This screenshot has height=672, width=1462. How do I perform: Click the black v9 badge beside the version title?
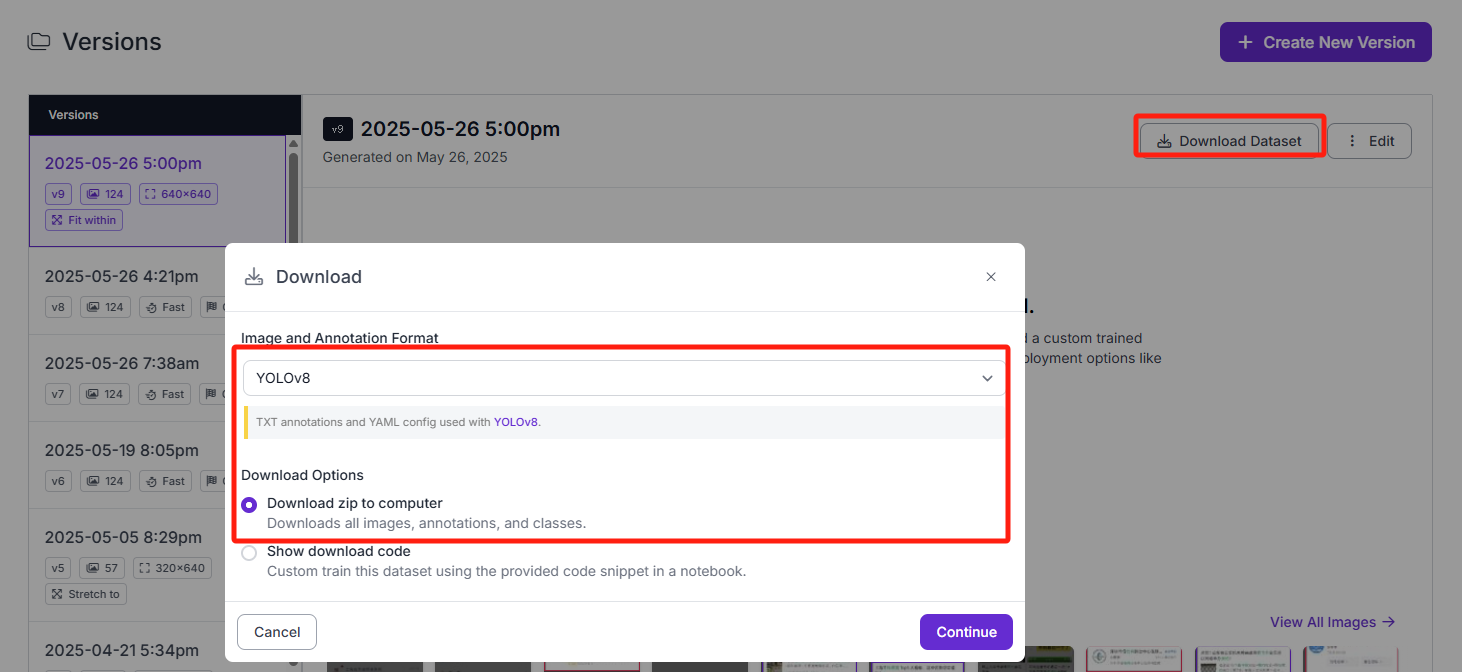338,129
